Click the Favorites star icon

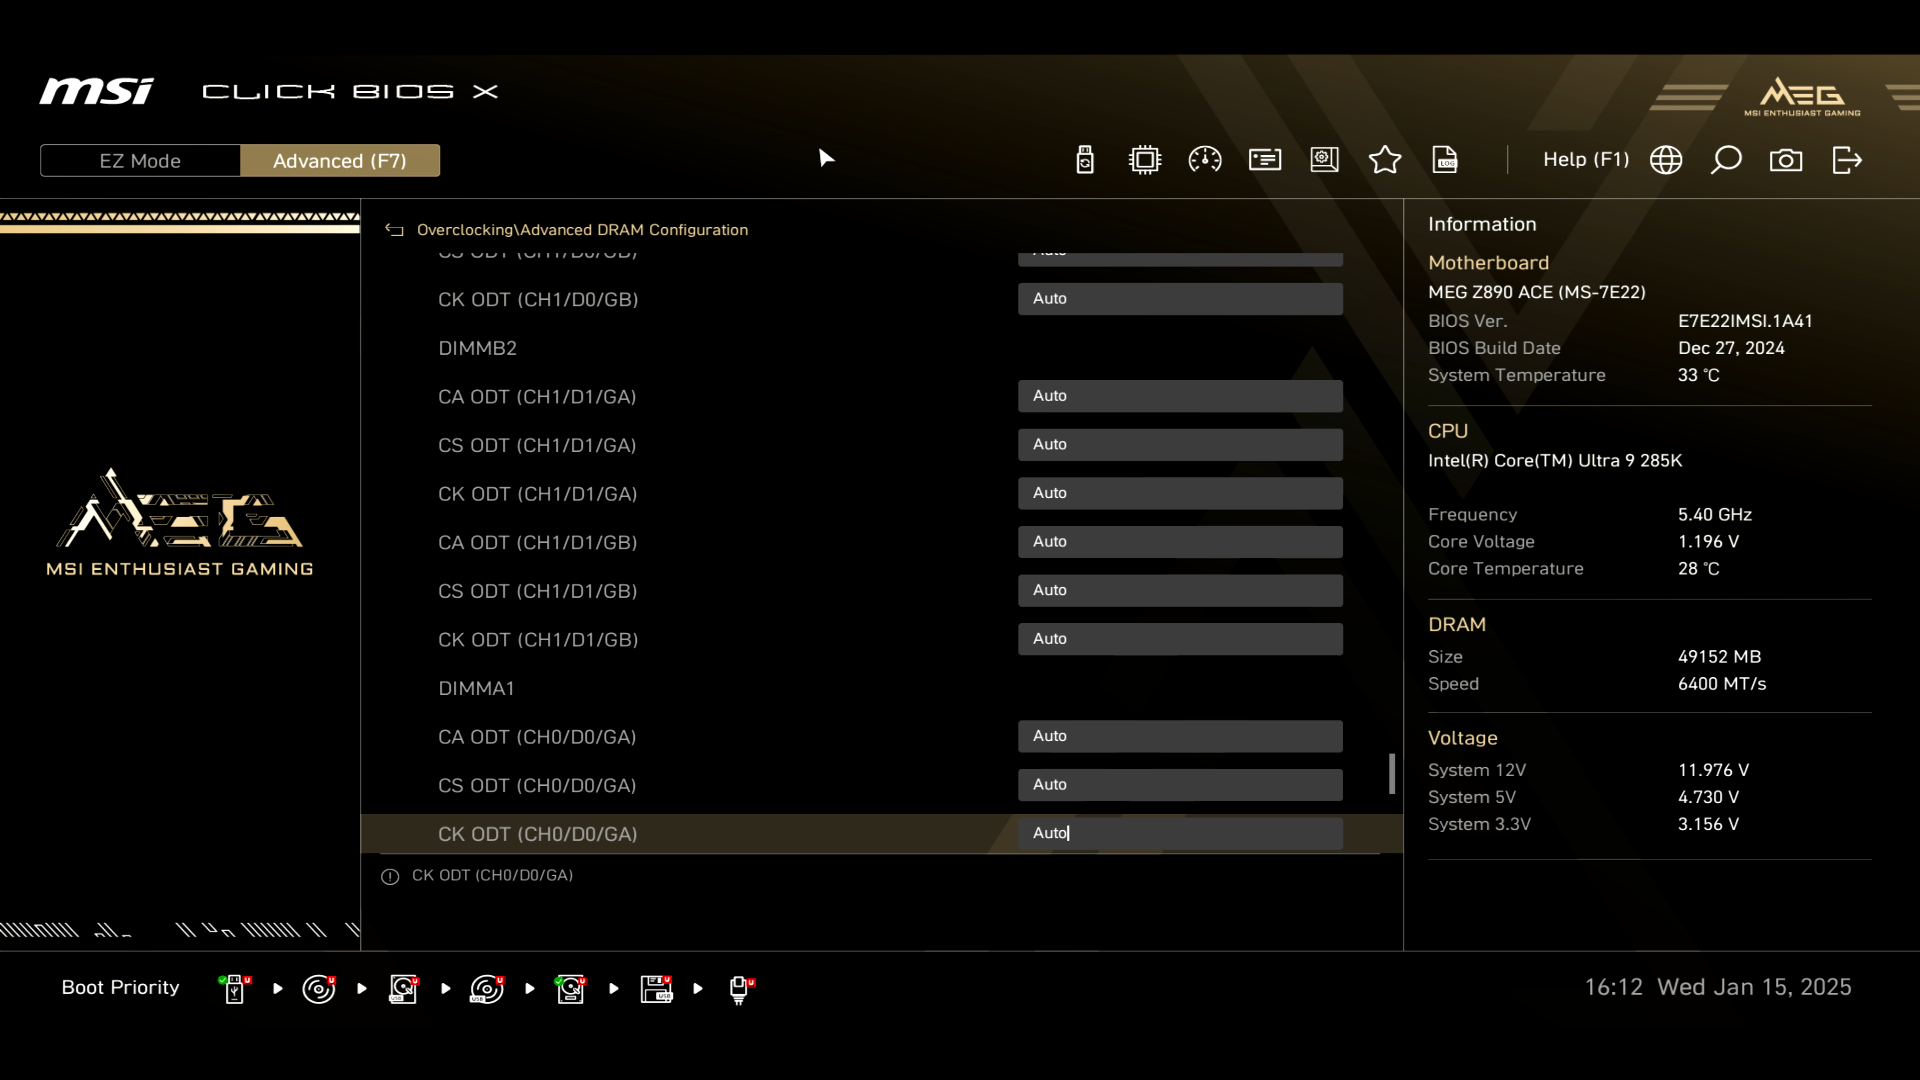(x=1384, y=160)
